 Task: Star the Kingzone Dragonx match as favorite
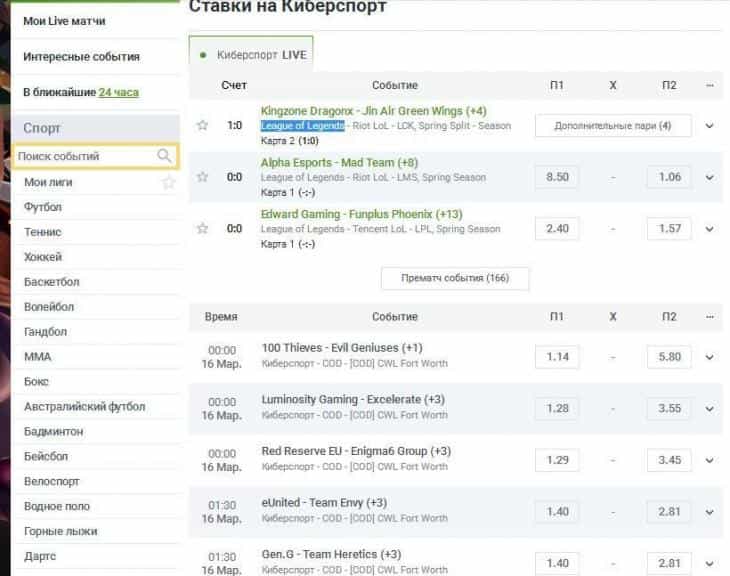pyautogui.click(x=203, y=125)
